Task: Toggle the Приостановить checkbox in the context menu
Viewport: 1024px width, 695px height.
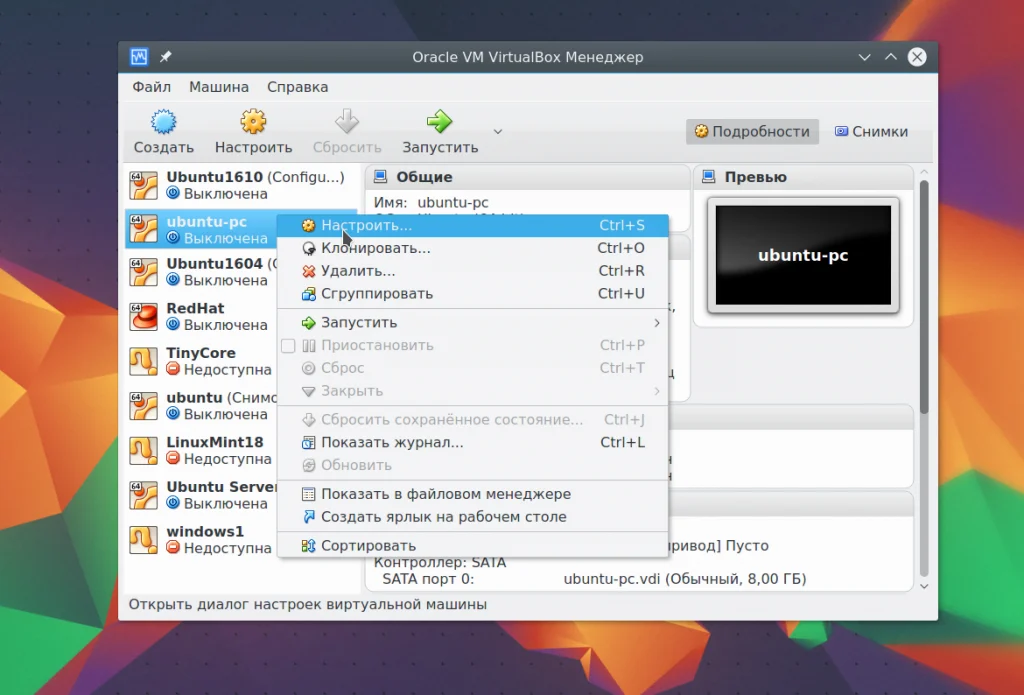Action: (288, 346)
